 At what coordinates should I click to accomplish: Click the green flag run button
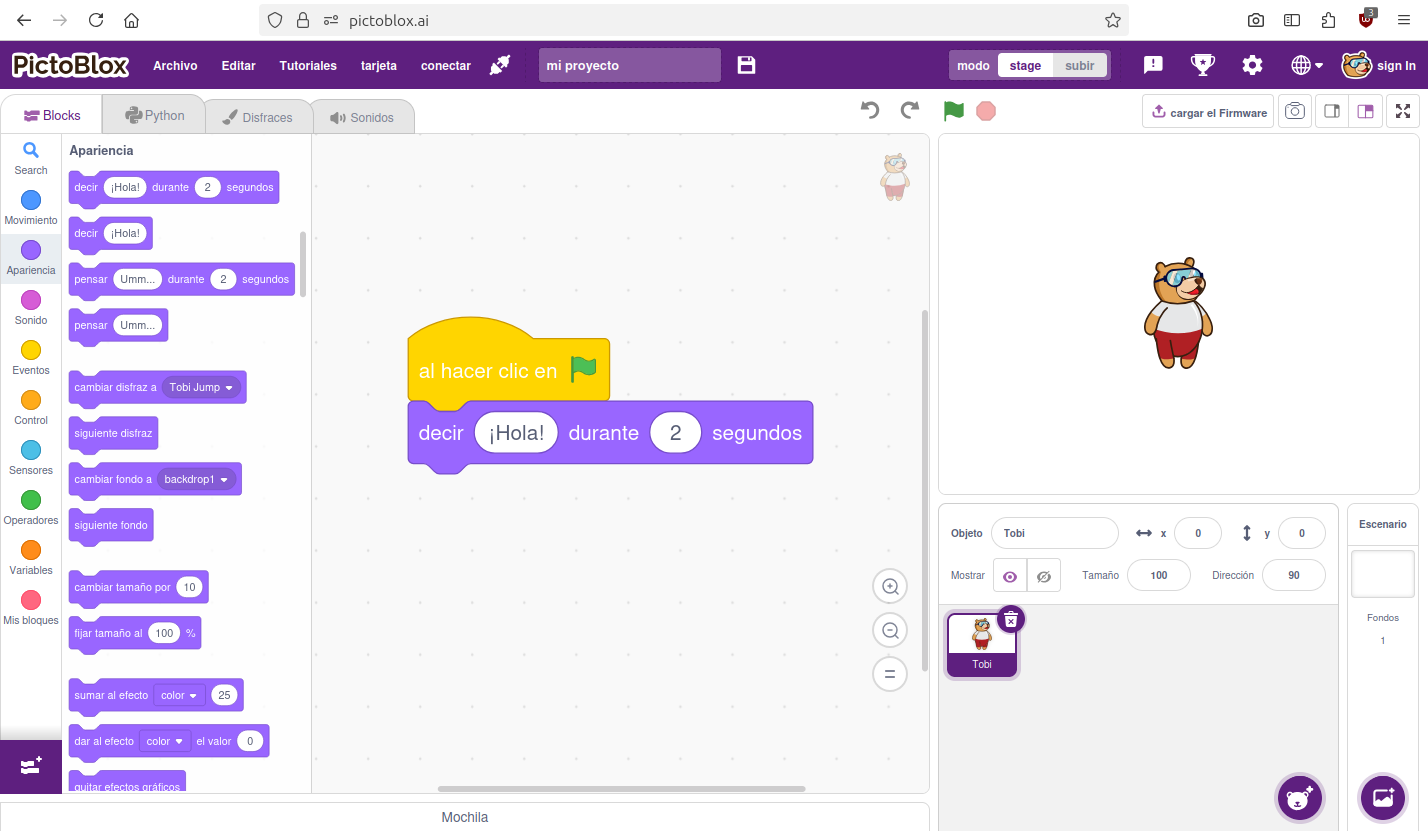953,111
